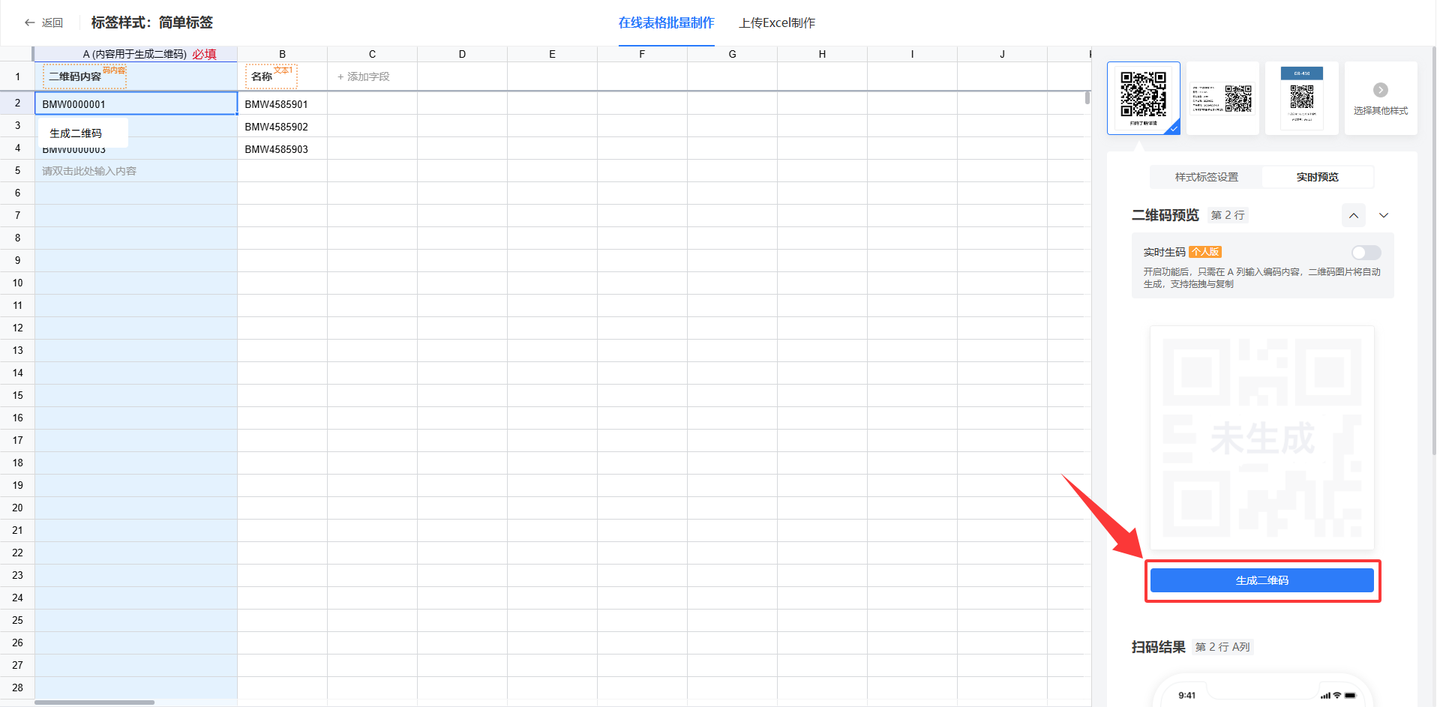Viewport: 1440px width, 707px height.
Task: Open 上传Excel制作 tab
Action: (777, 23)
